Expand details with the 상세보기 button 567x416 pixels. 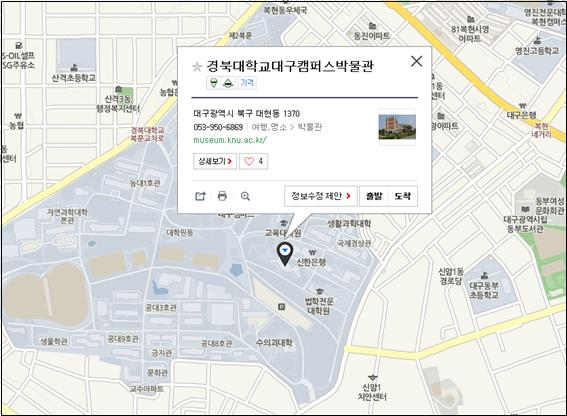click(x=215, y=161)
